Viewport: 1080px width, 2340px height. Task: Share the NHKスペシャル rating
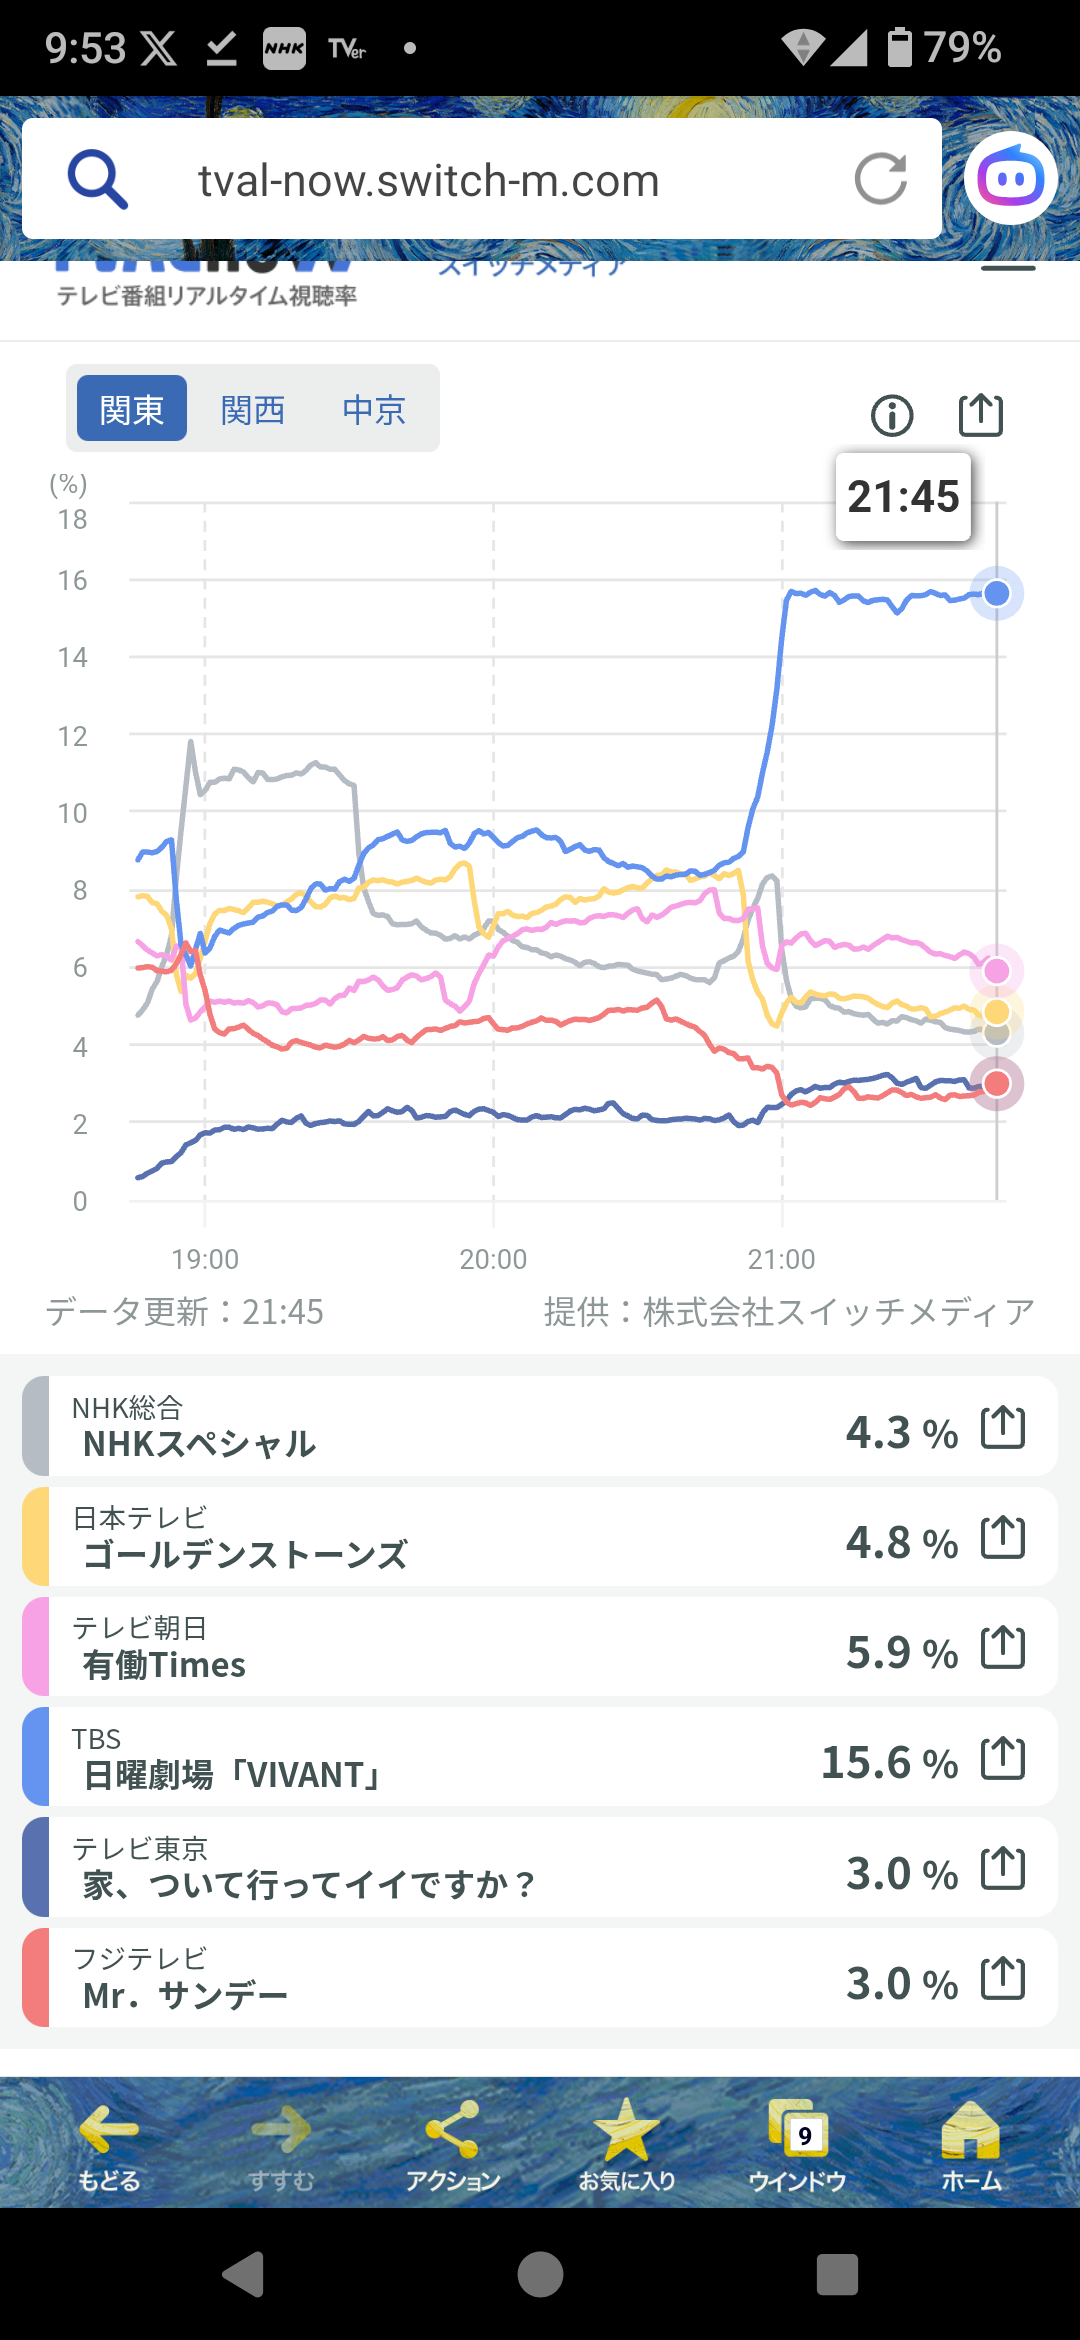pos(1003,1427)
